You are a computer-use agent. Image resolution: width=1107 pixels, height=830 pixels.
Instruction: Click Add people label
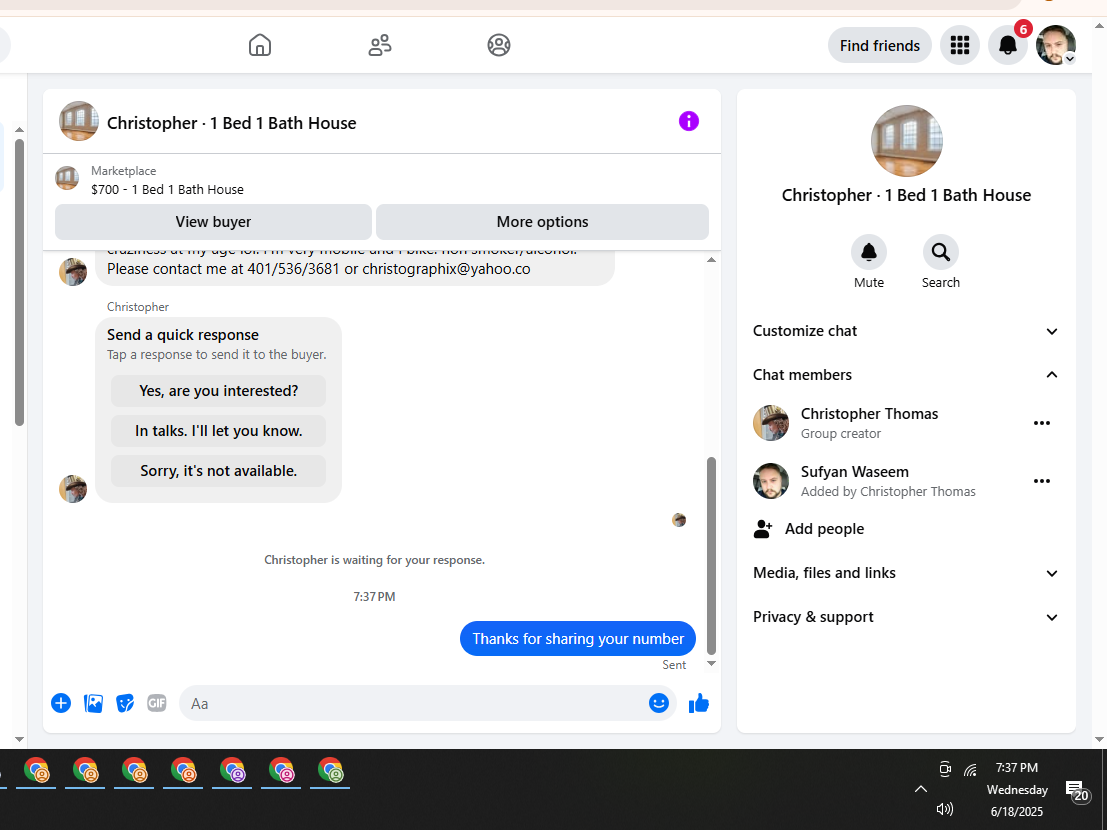pyautogui.click(x=825, y=529)
